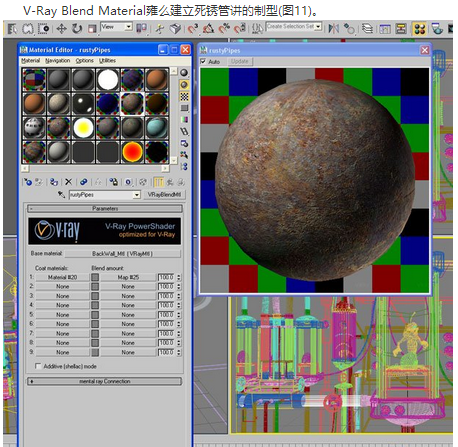Toggle the Percent Snap icon
The height and width of the screenshot is (447, 458).
224,29
